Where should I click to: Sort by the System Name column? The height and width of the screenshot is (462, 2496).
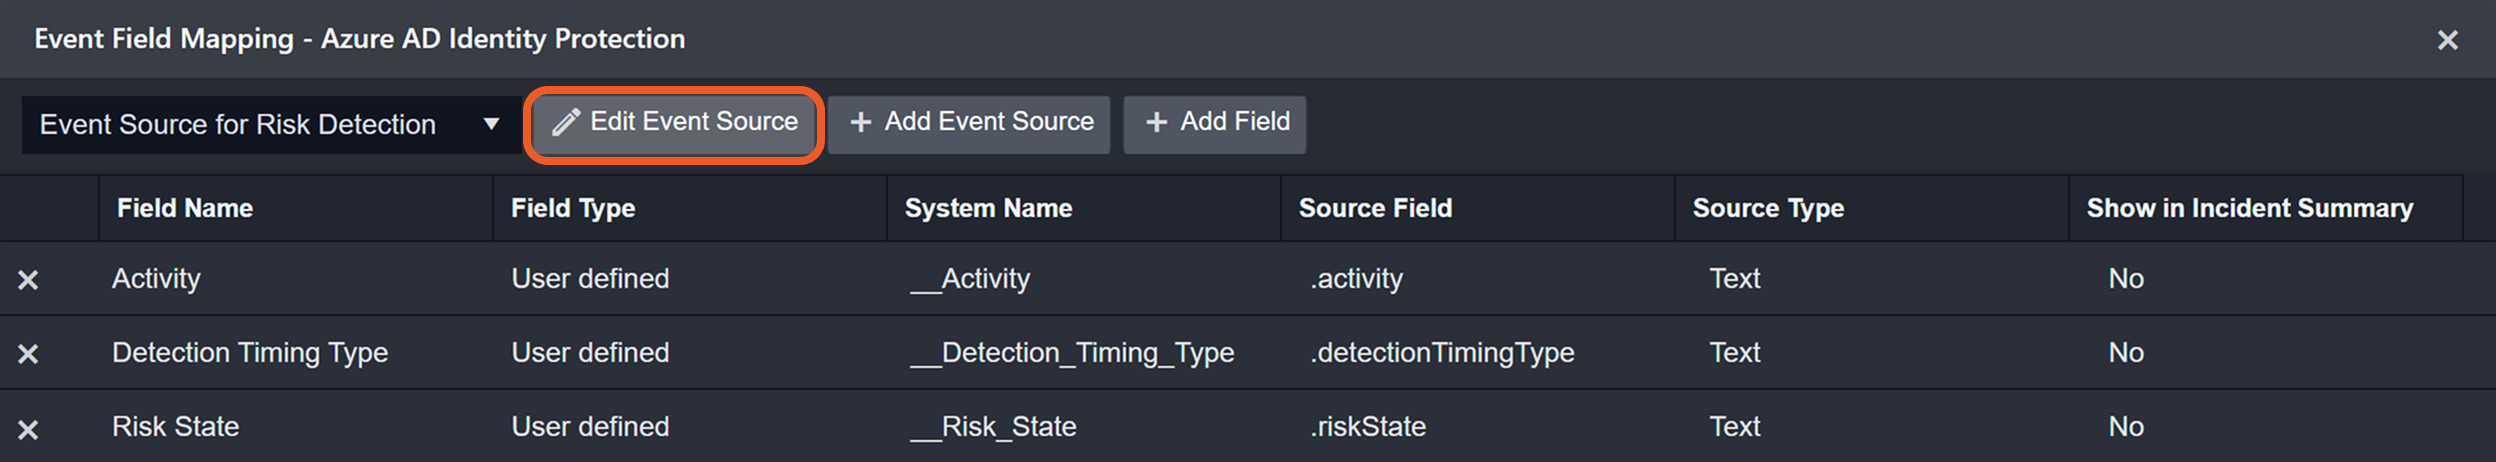pyautogui.click(x=988, y=208)
